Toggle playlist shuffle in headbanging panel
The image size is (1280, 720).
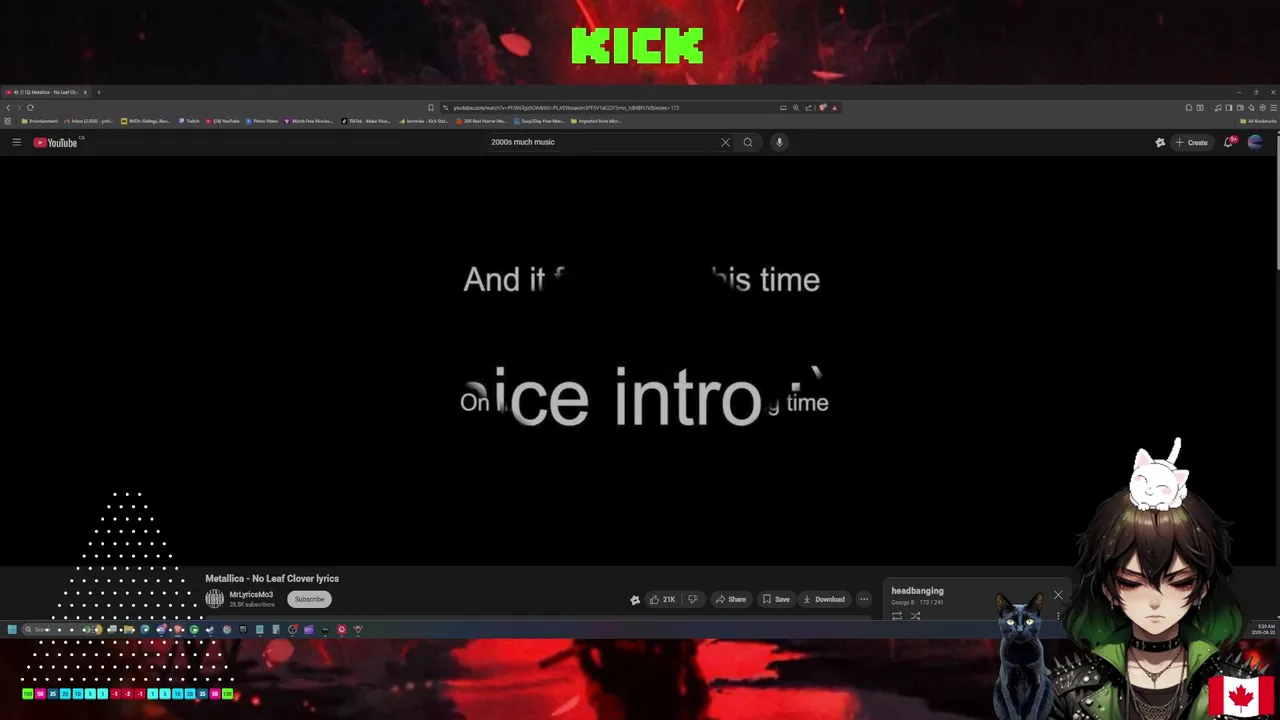(915, 616)
